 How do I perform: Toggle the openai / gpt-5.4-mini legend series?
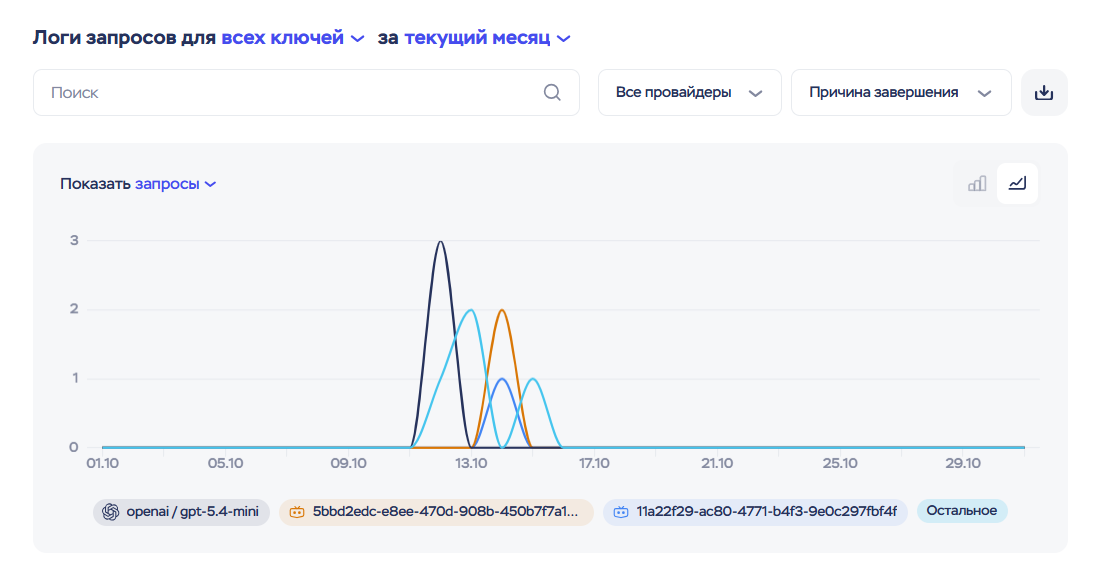182,512
